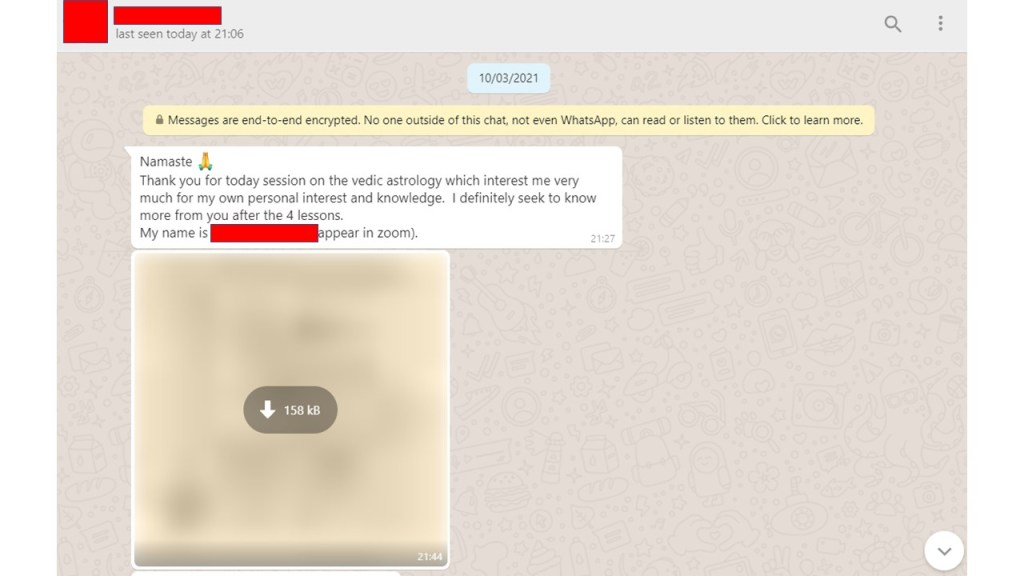Click the 158 kB download size label
Screen dimensions: 1024x576
coord(302,410)
